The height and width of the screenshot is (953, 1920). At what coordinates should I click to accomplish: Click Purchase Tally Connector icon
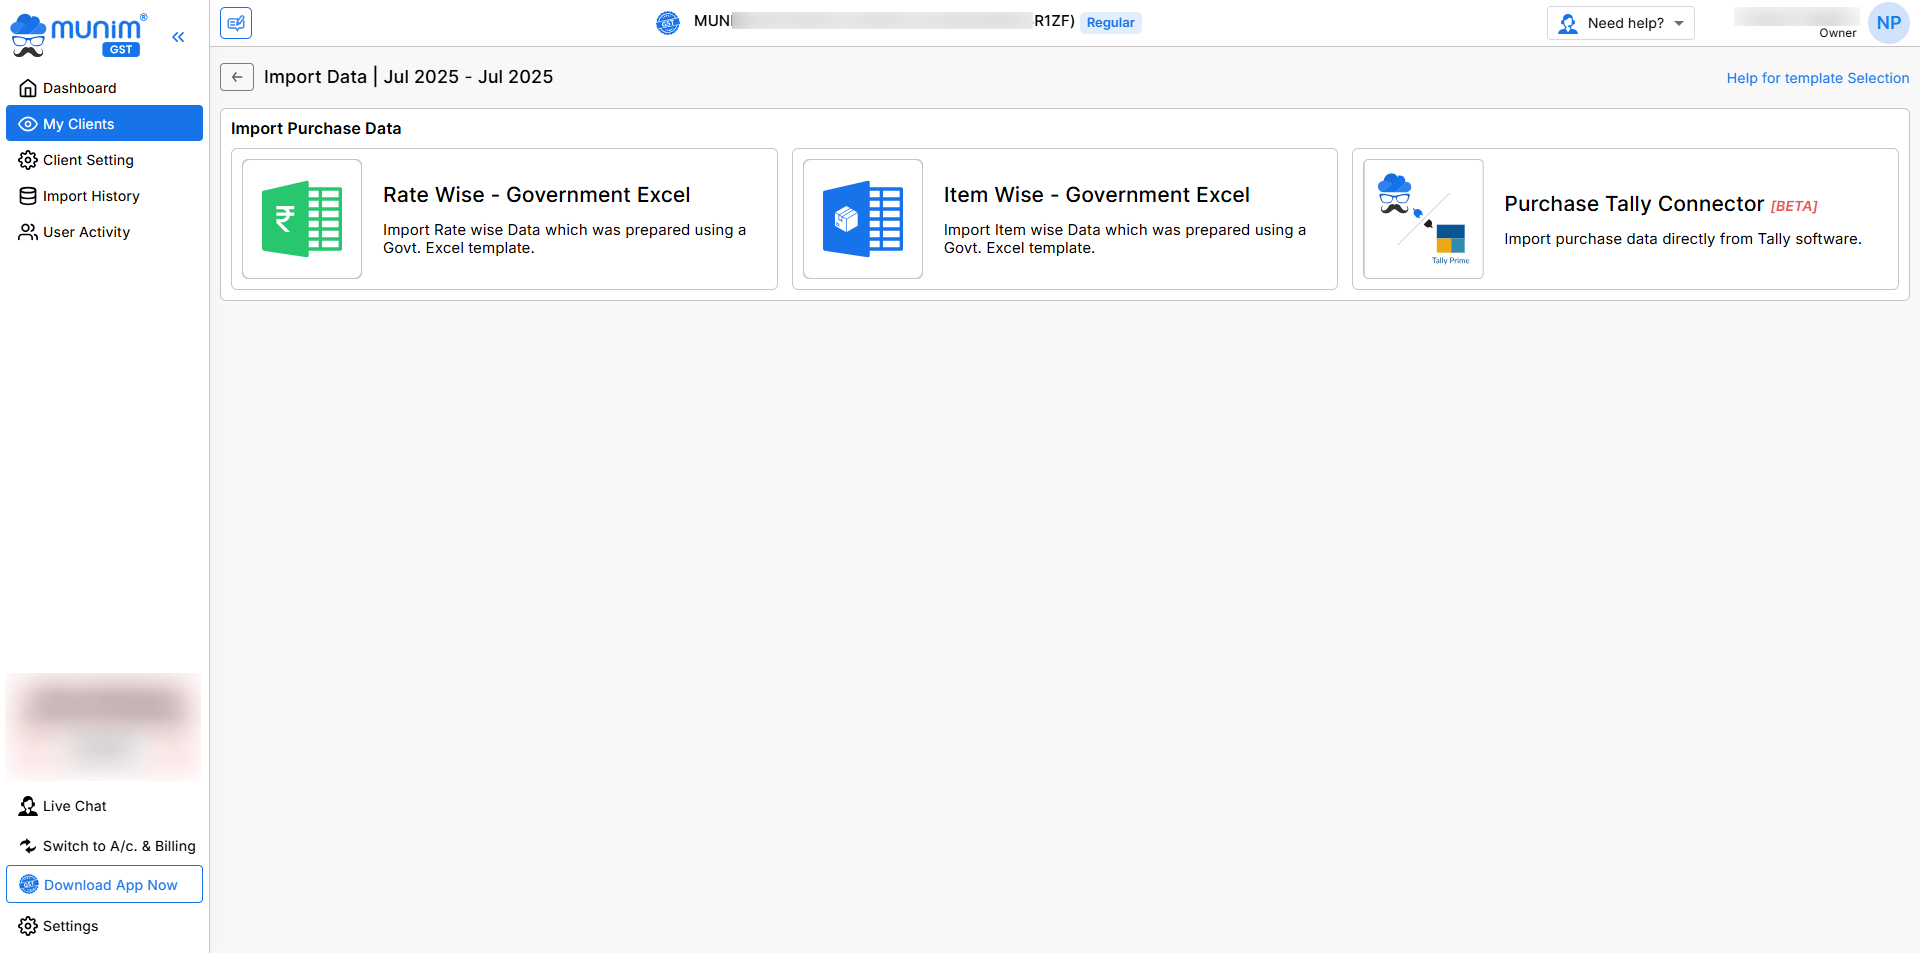[x=1423, y=219]
